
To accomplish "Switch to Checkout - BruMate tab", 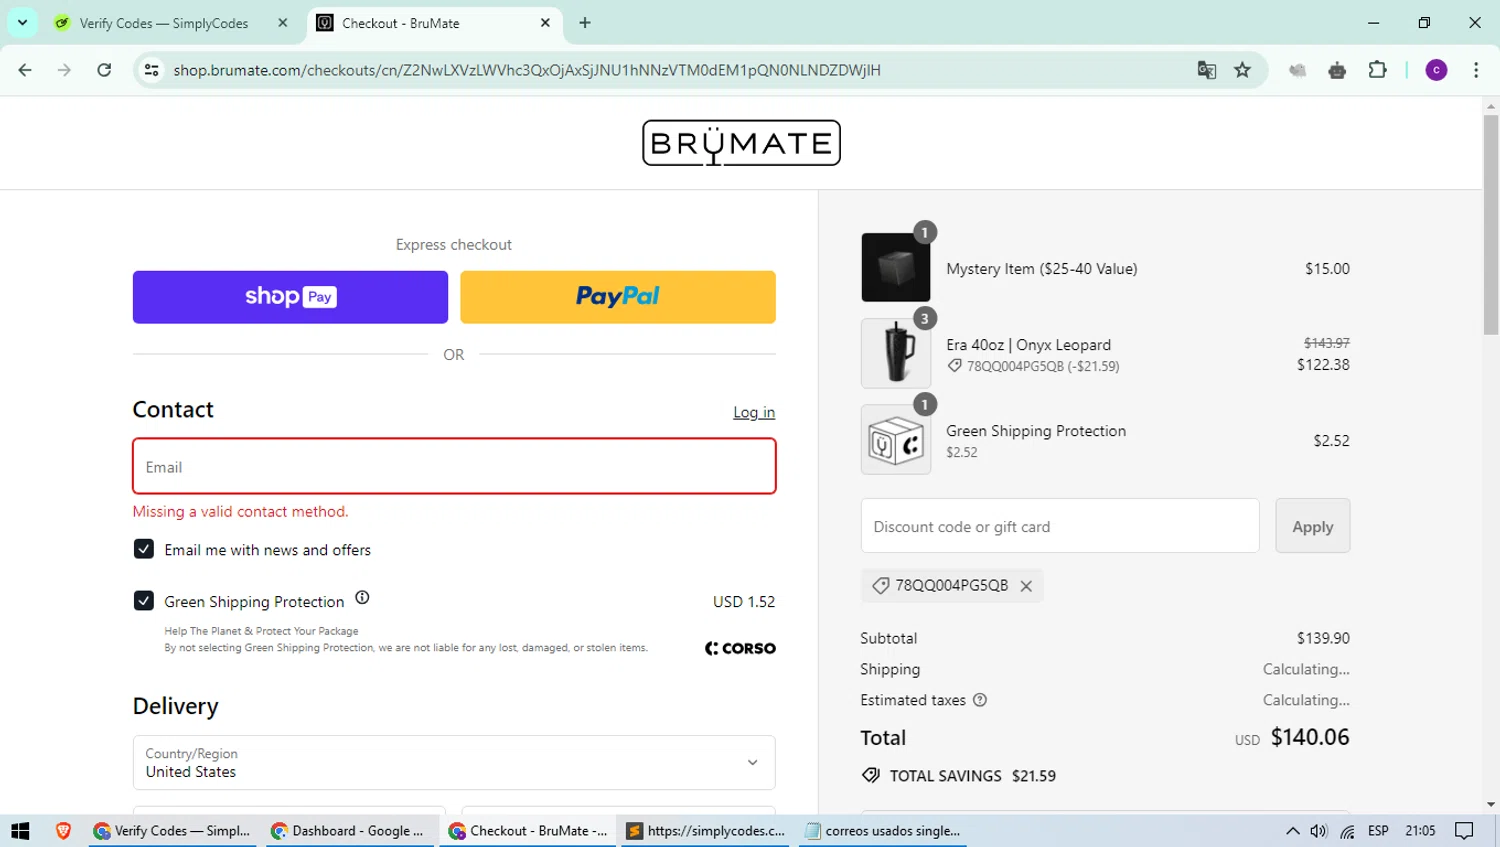I will tap(435, 23).
